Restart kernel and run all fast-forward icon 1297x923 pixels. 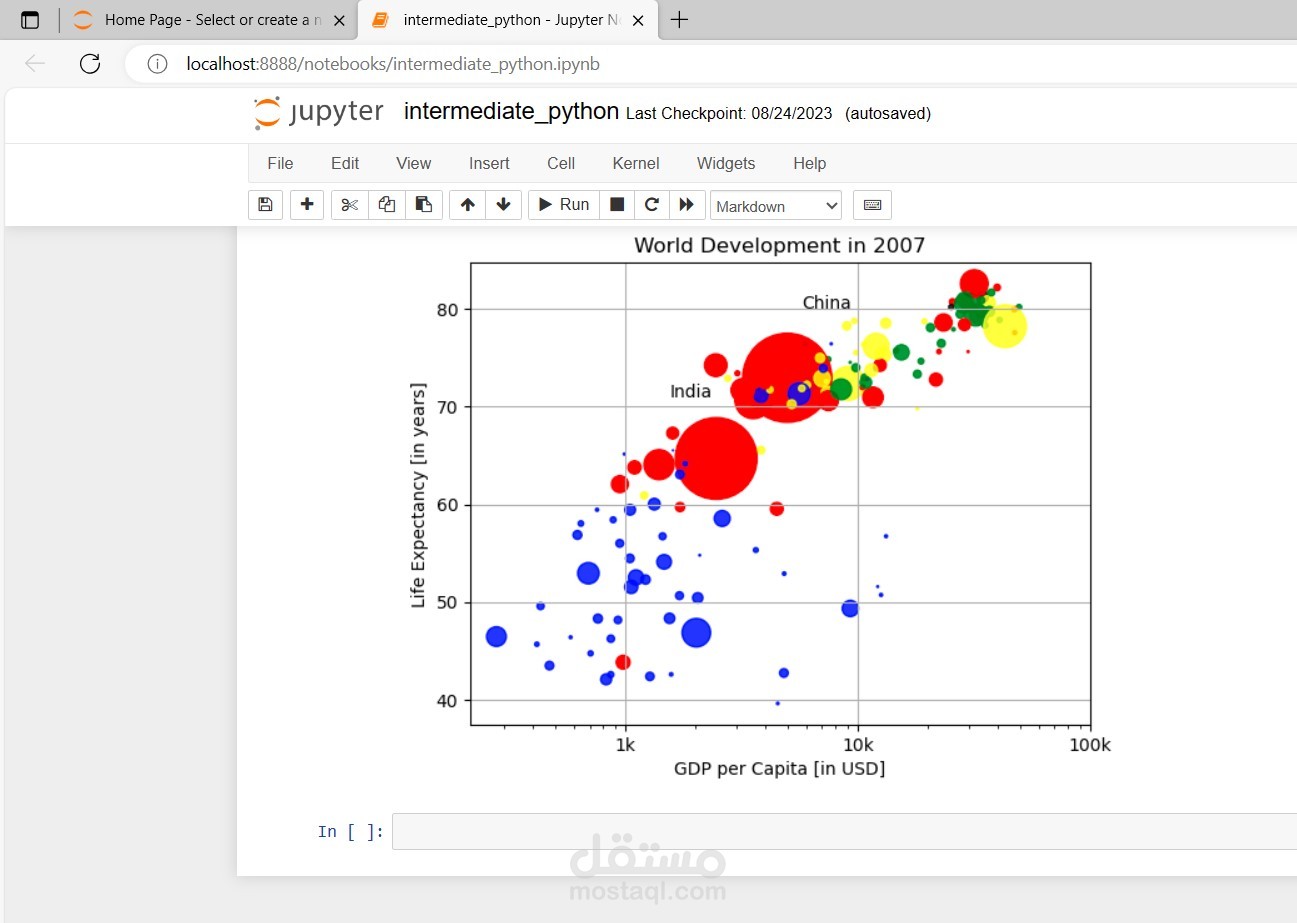pos(686,205)
